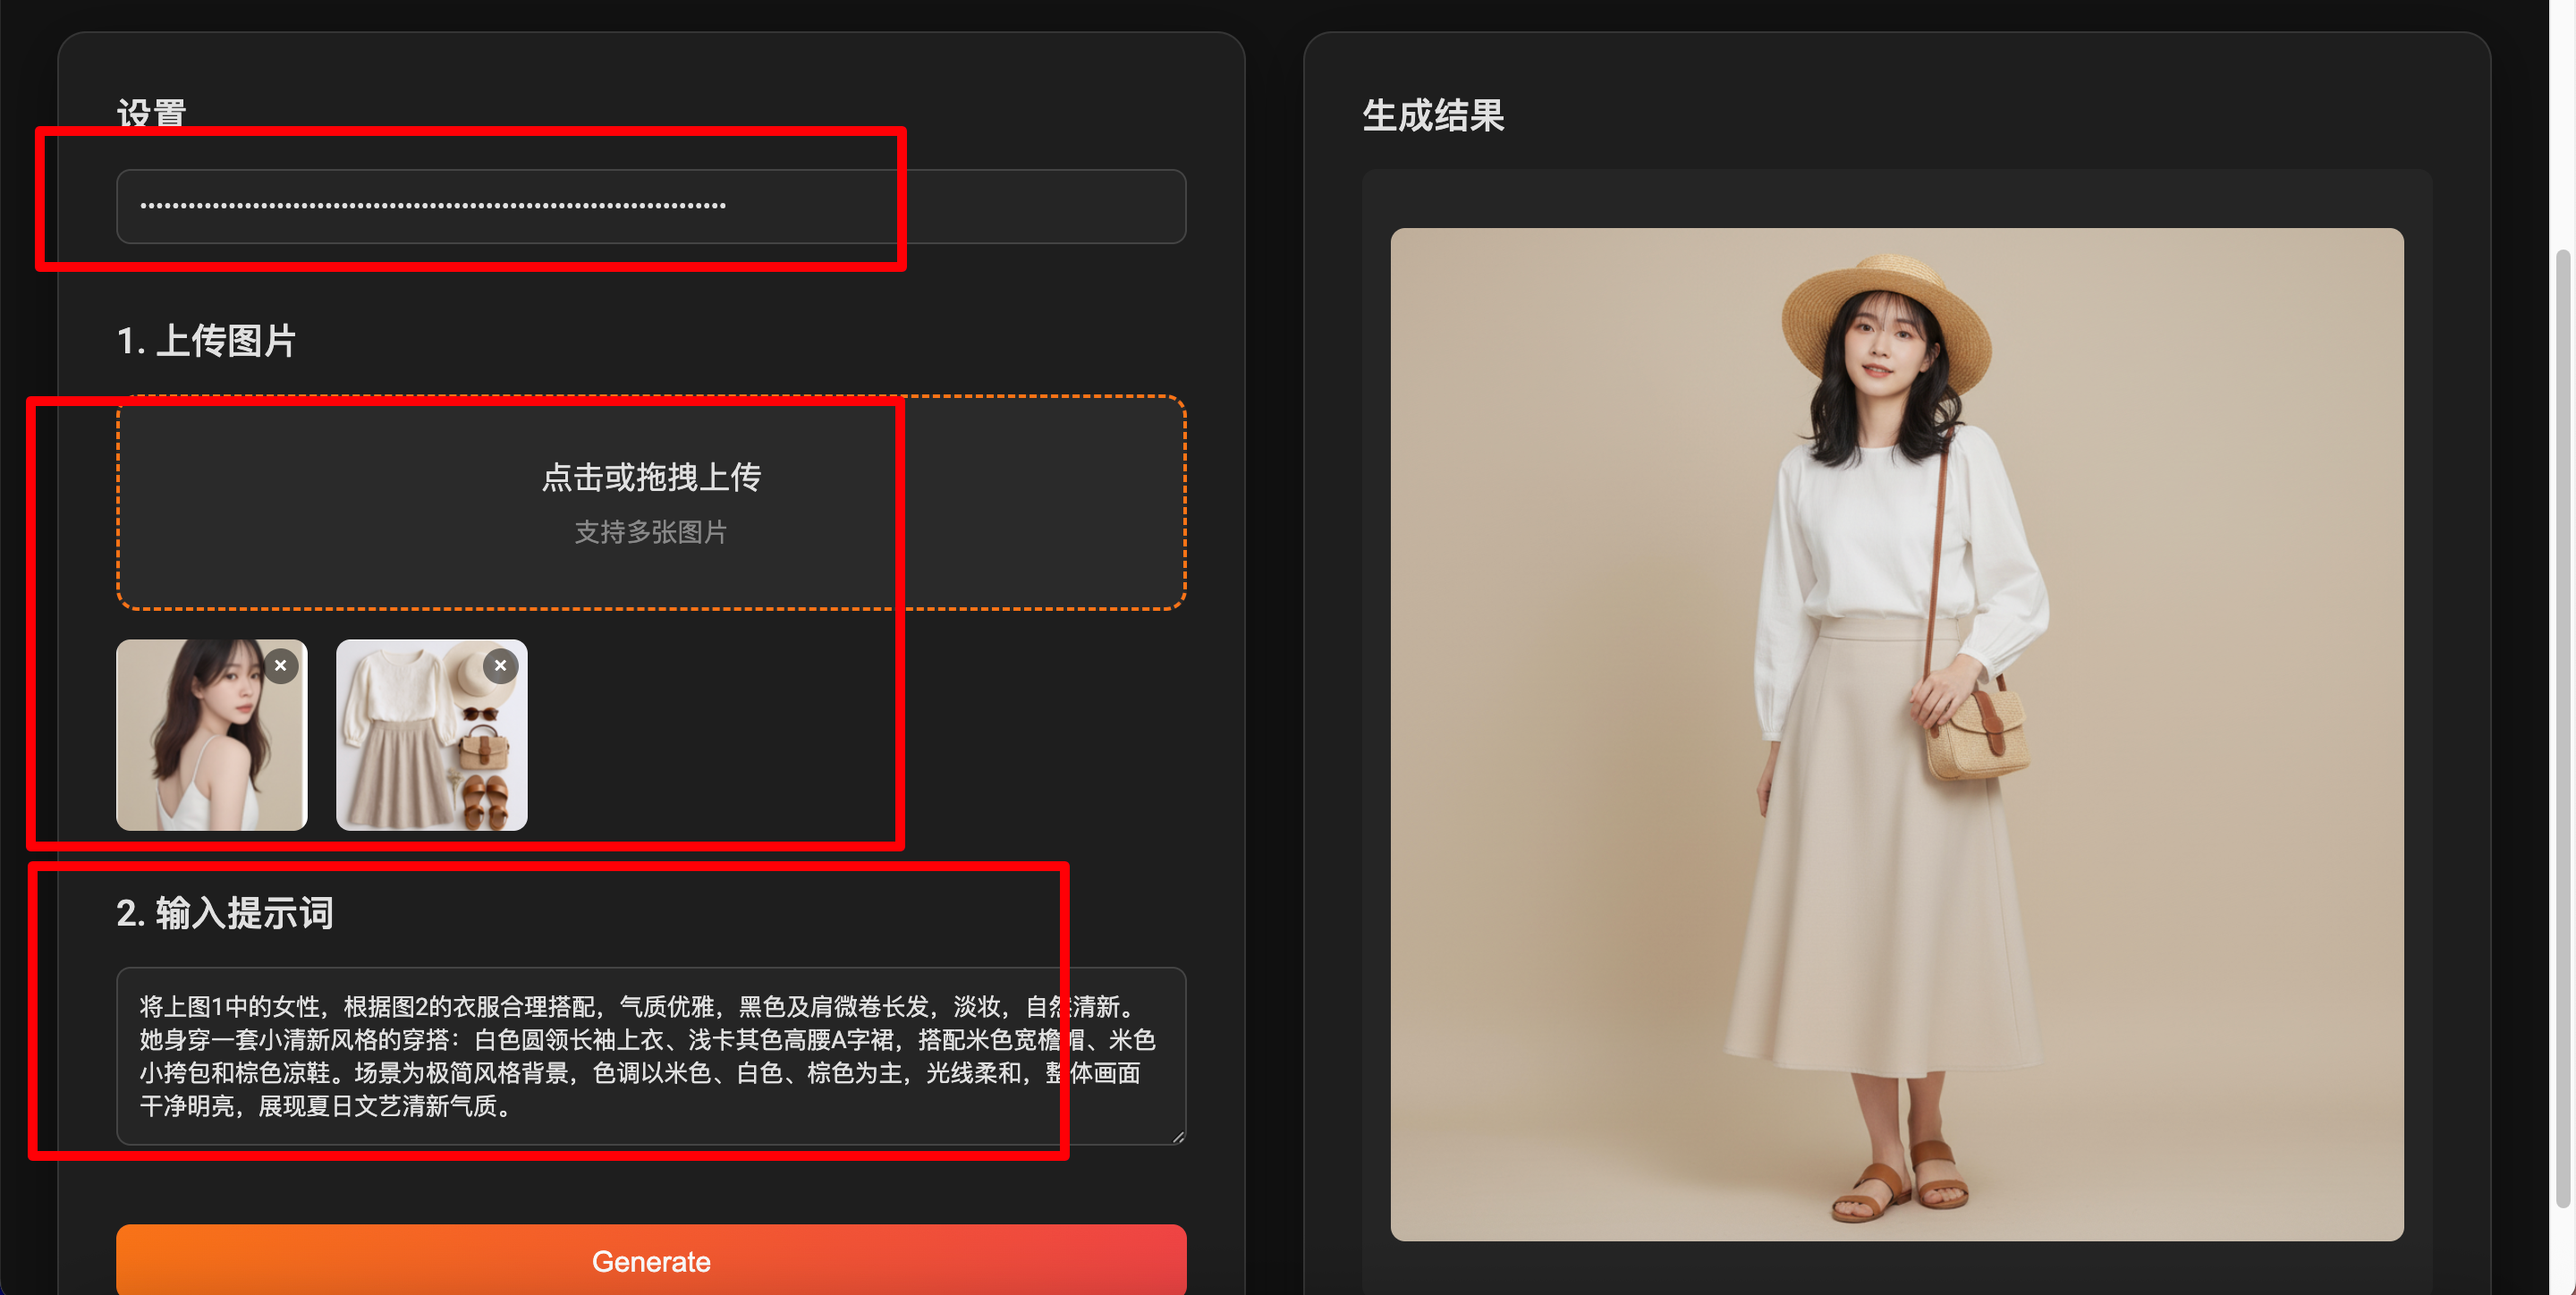This screenshot has height=1295, width=2576.
Task: Click the woven handbag in result image
Action: 1975,738
